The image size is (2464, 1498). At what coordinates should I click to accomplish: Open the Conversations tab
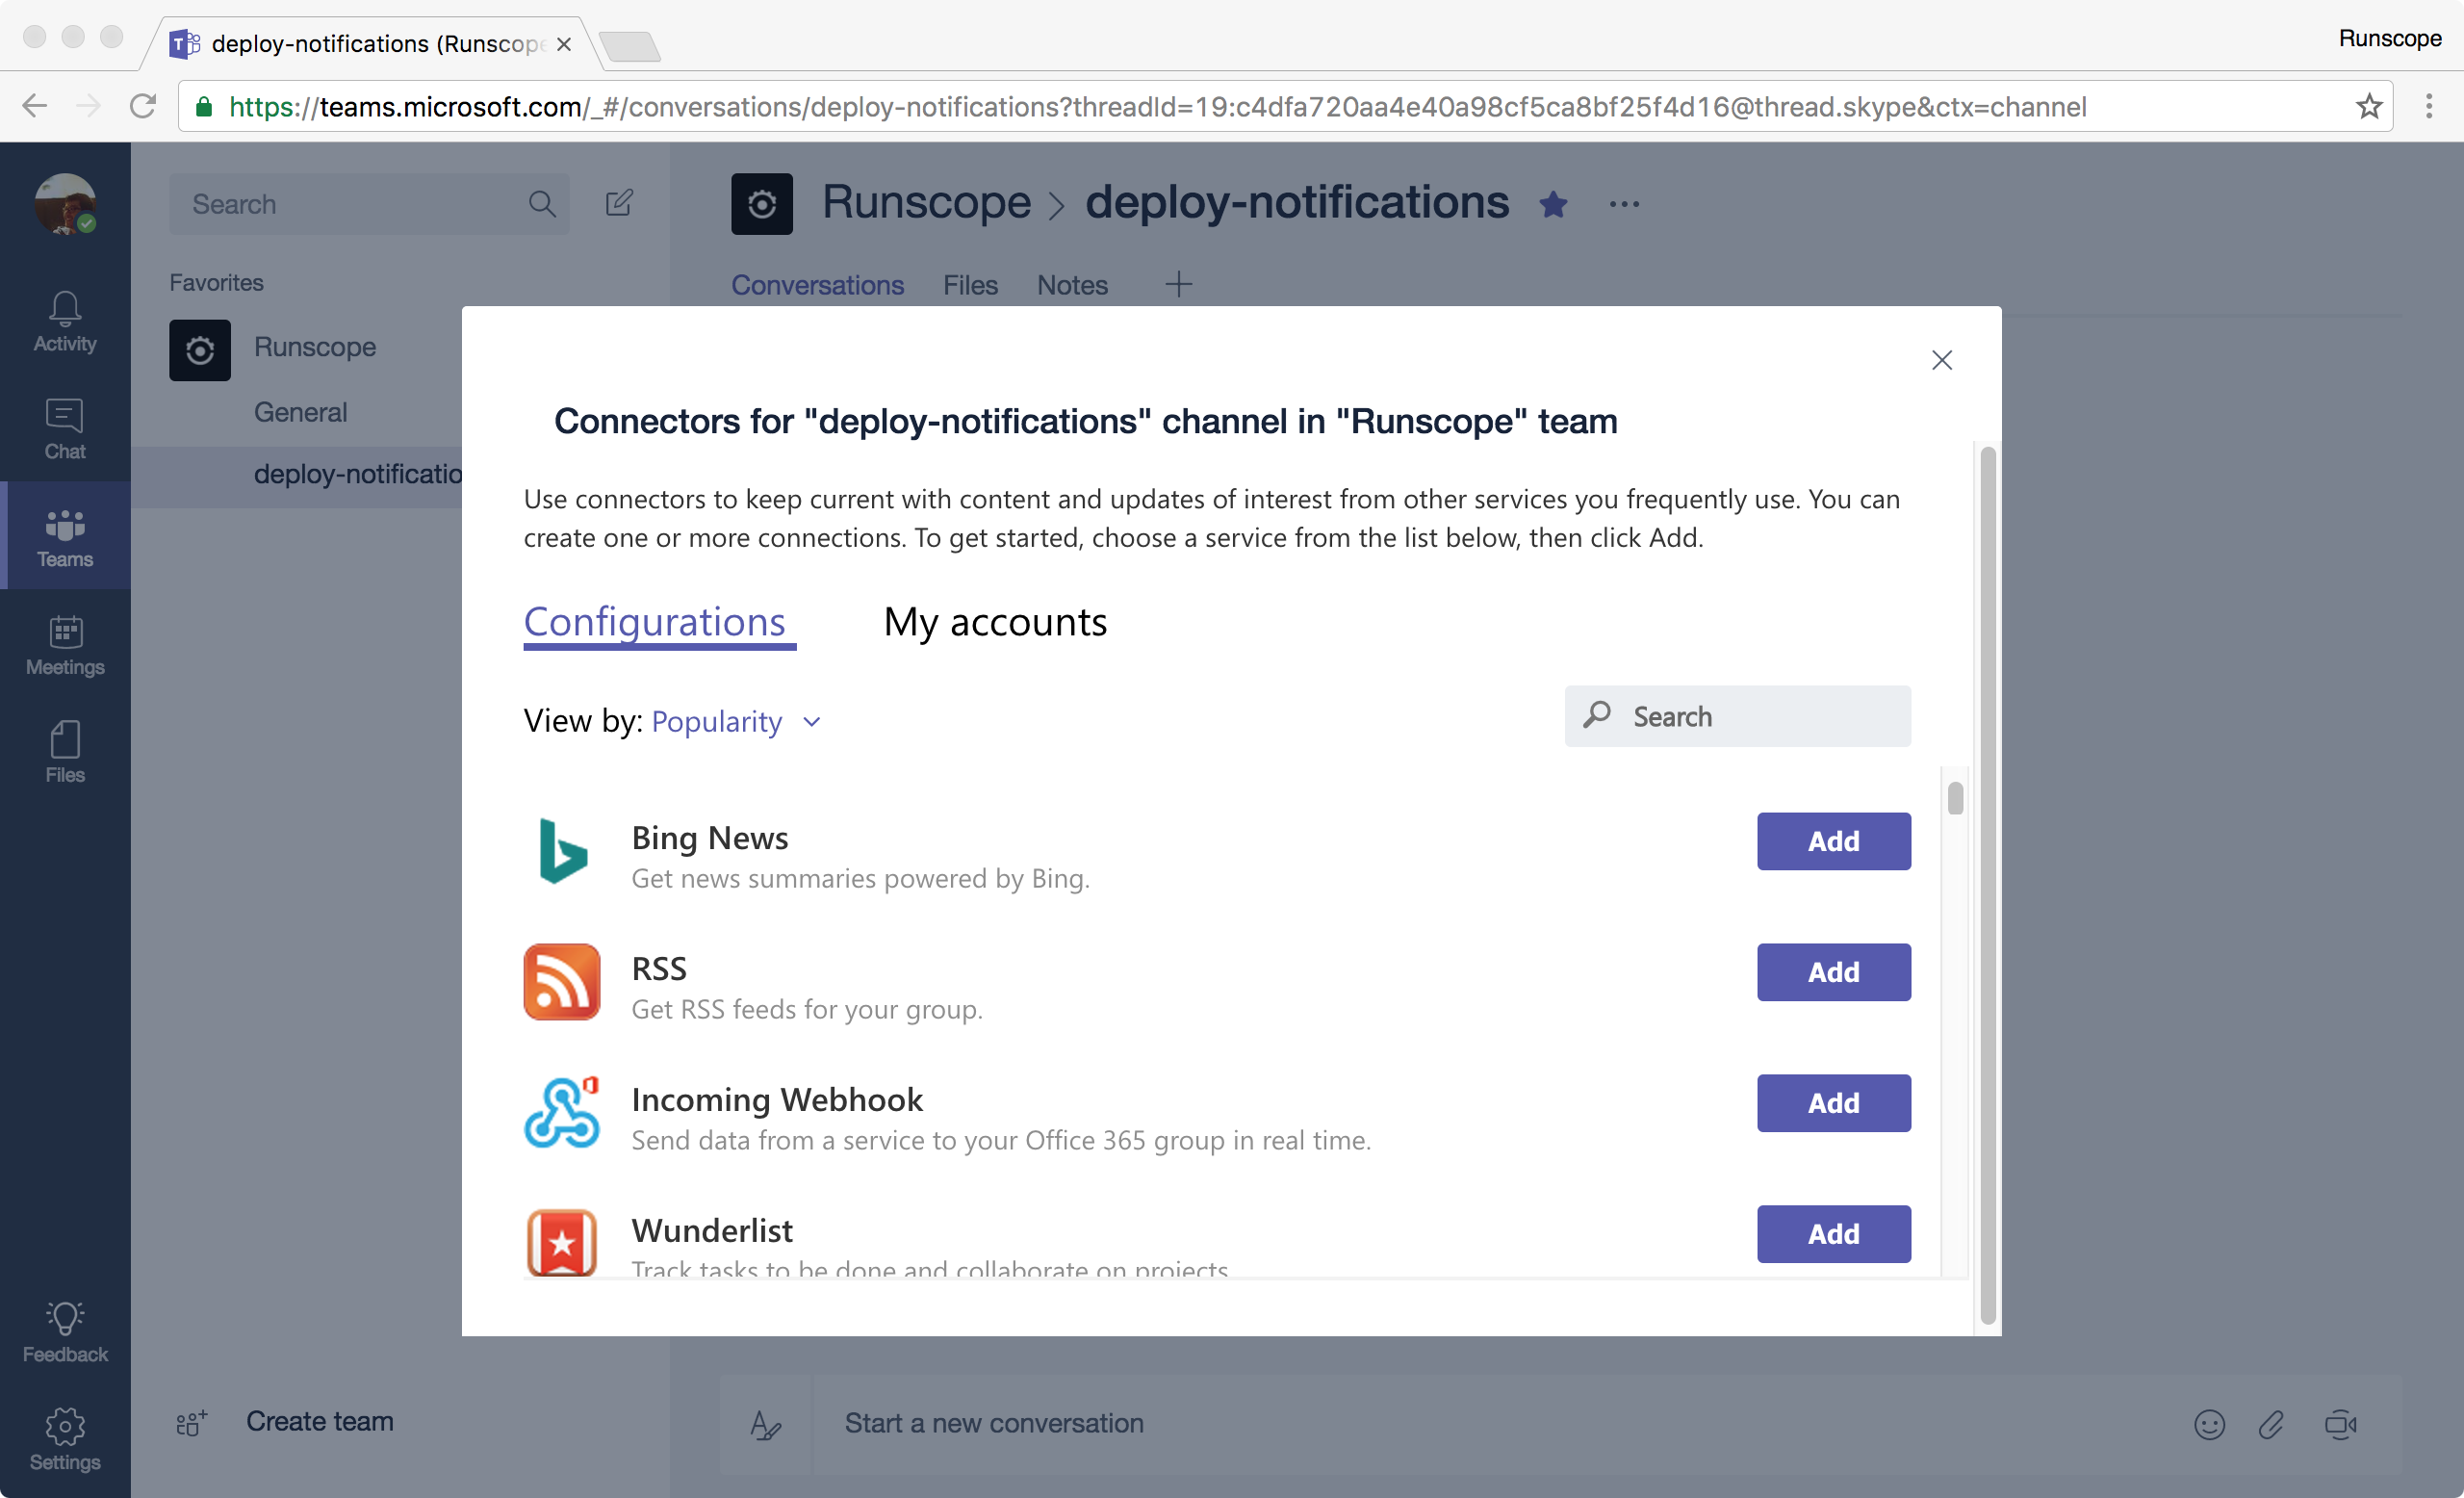[817, 285]
